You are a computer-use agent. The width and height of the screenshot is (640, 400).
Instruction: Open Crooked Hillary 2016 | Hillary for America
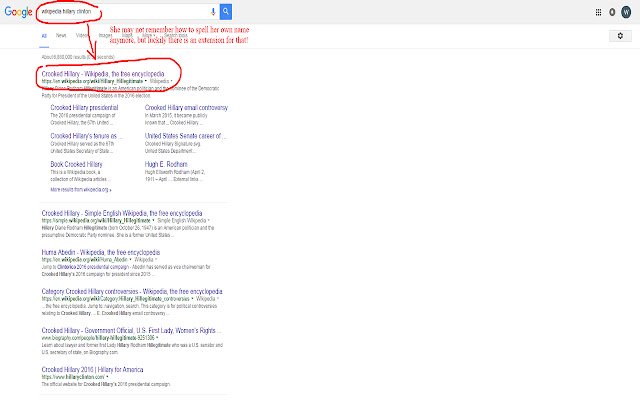(92, 370)
